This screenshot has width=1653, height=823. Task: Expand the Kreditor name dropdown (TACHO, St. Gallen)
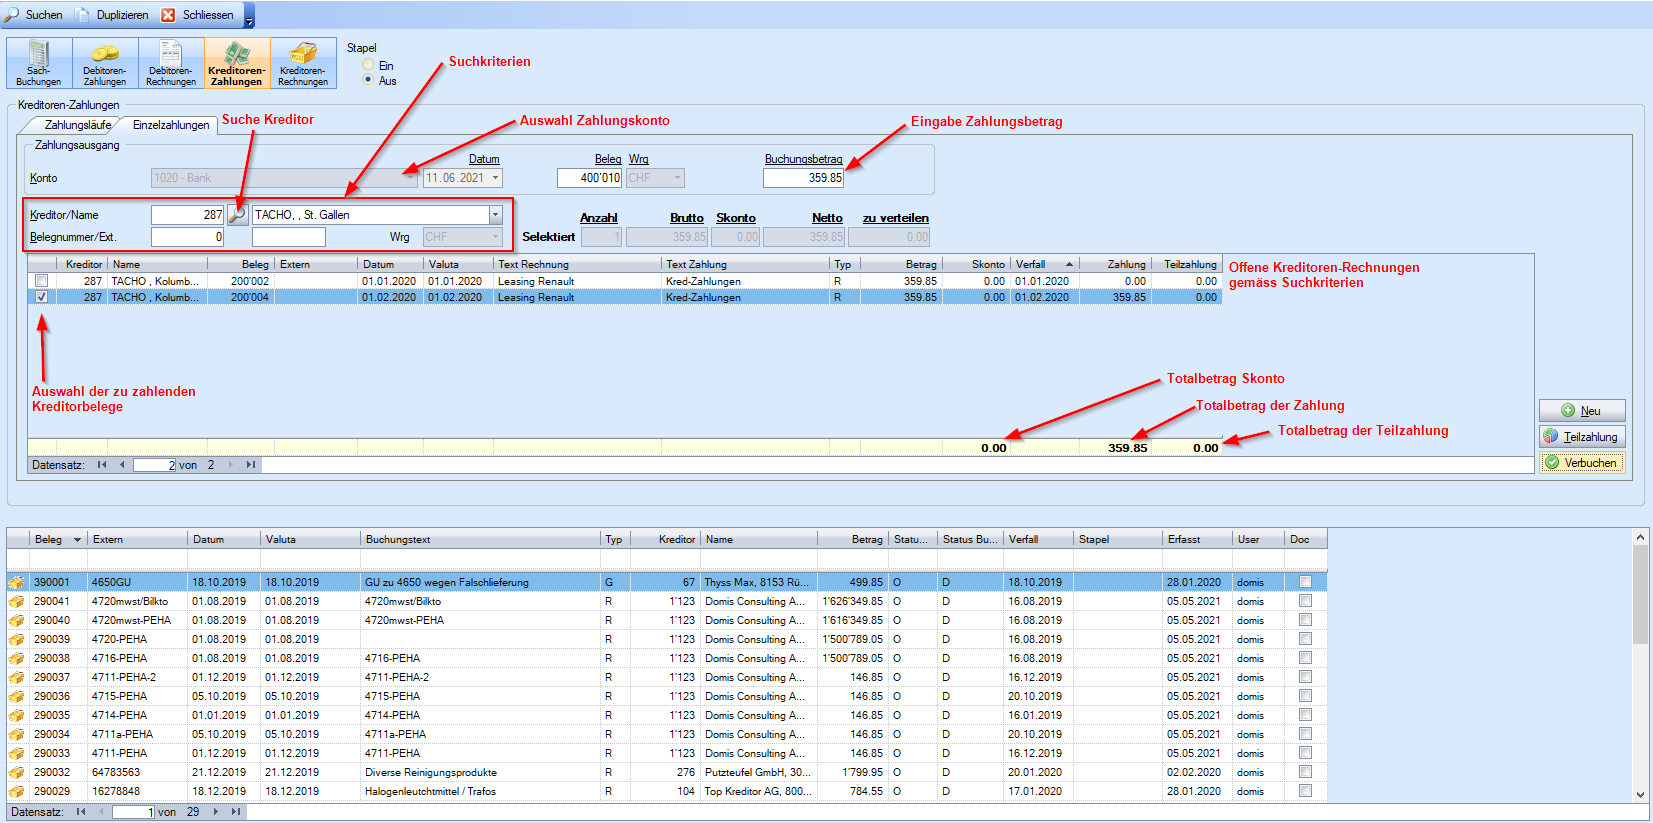point(495,215)
